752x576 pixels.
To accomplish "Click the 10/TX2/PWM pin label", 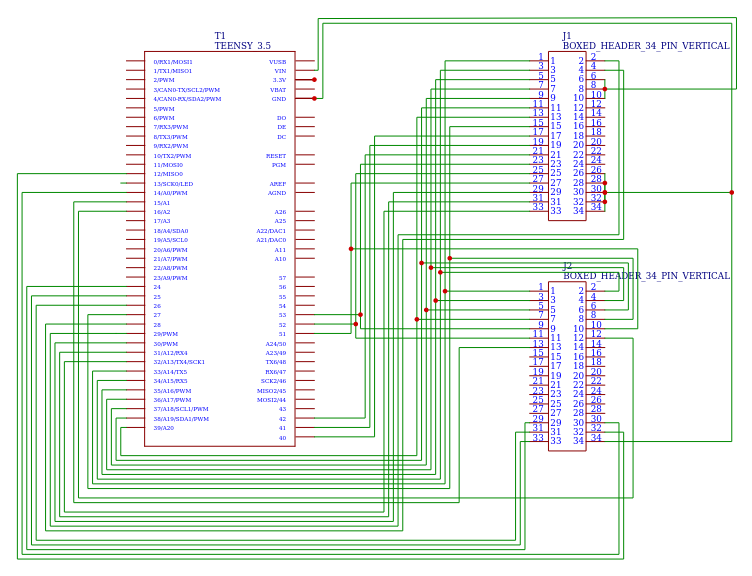I will 172,156.
